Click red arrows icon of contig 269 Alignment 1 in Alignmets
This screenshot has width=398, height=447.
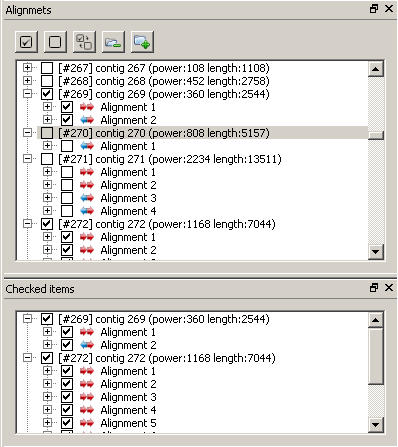(x=87, y=107)
